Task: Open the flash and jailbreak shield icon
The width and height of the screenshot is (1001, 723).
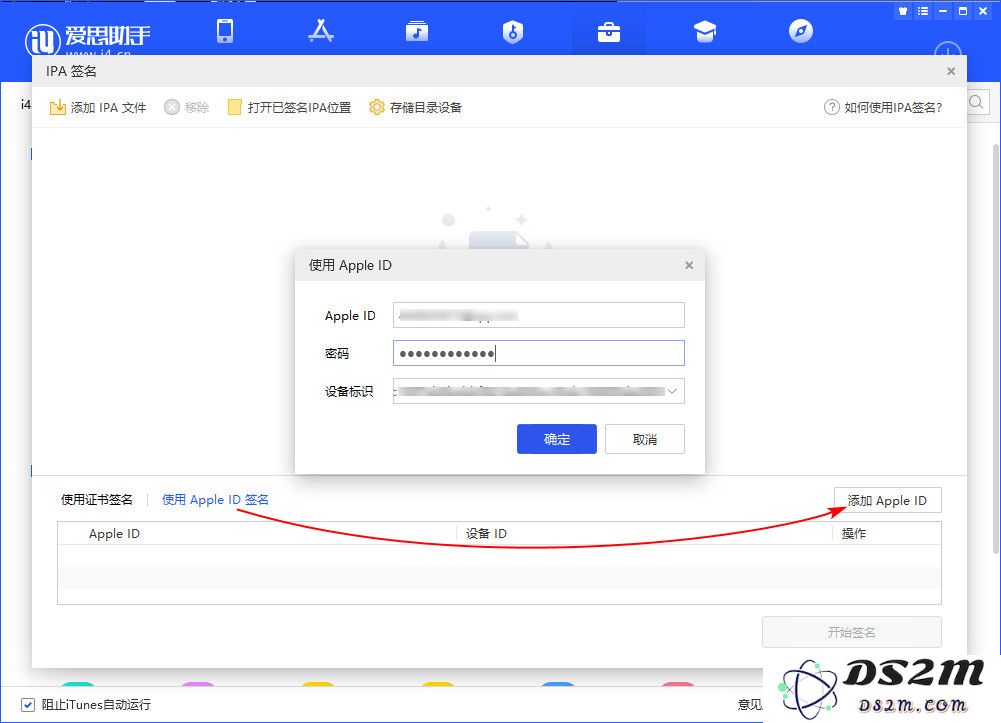Action: pyautogui.click(x=513, y=31)
